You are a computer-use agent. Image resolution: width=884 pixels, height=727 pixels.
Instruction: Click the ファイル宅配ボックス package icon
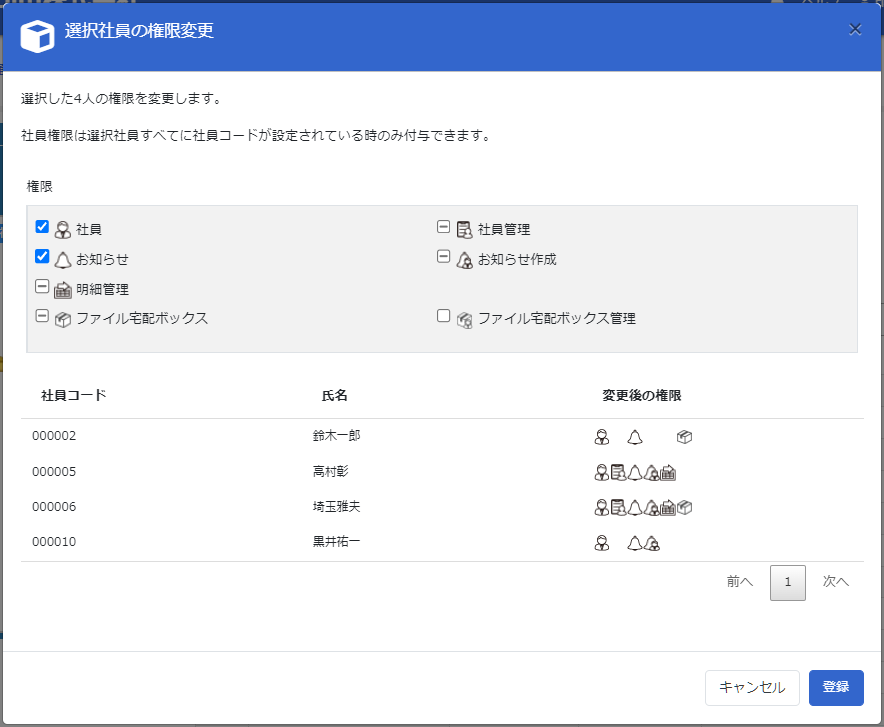point(63,320)
